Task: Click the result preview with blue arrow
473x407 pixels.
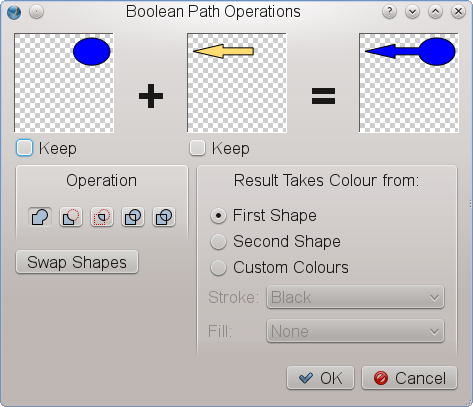Action: pos(409,83)
